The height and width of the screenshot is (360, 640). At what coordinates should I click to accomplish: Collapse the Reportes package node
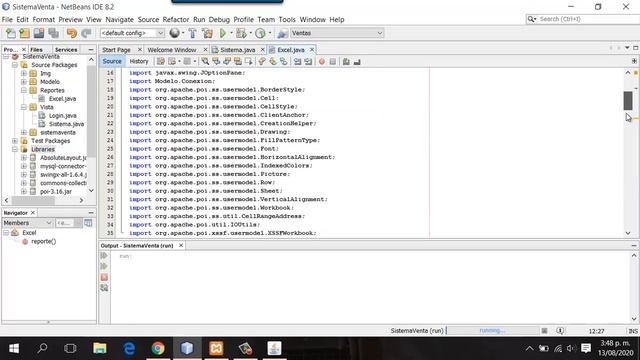(24, 90)
